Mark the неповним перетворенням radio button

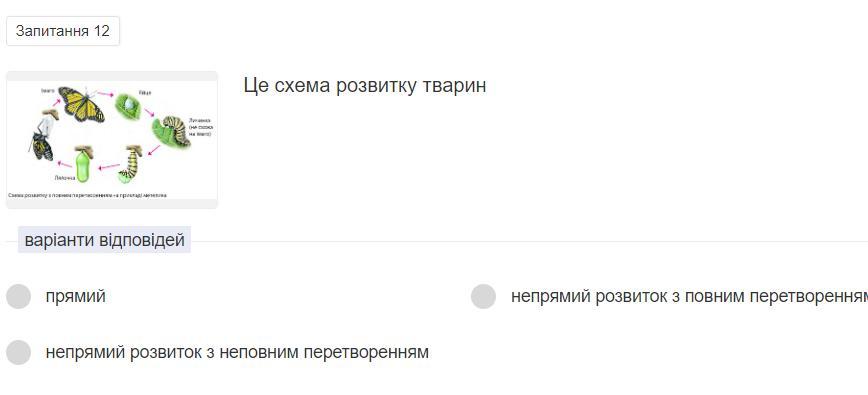(x=18, y=352)
